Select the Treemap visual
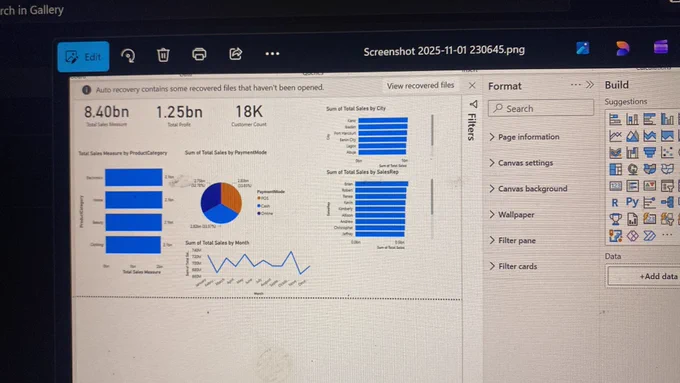The height and width of the screenshot is (383, 680). (615, 169)
